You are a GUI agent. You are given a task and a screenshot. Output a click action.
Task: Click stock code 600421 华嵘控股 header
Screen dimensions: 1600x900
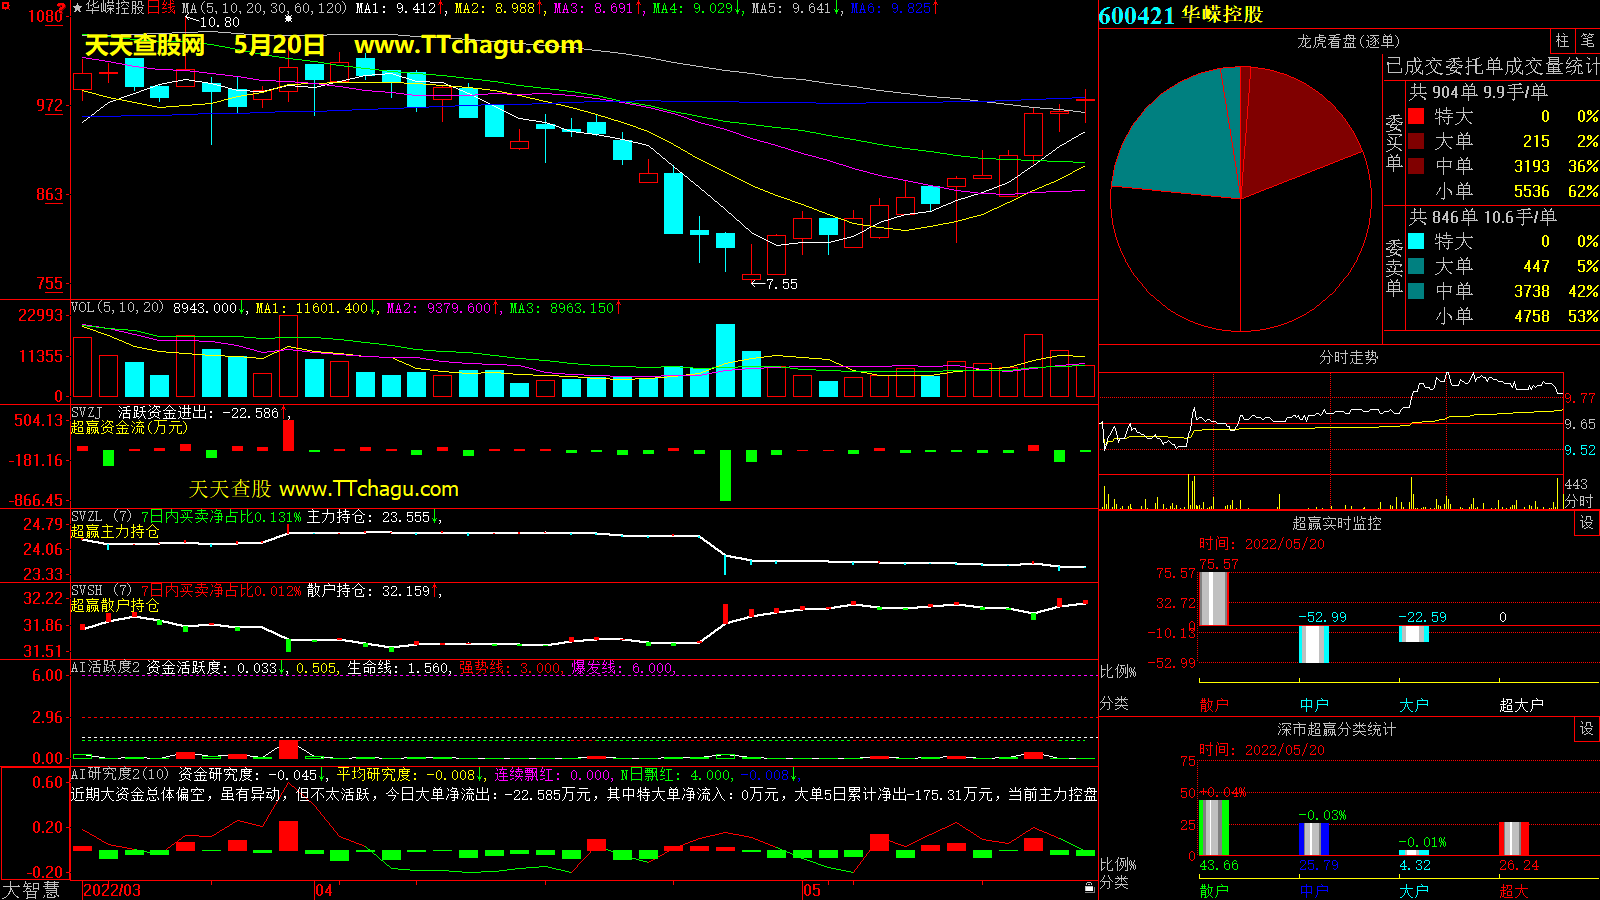(x=1180, y=15)
